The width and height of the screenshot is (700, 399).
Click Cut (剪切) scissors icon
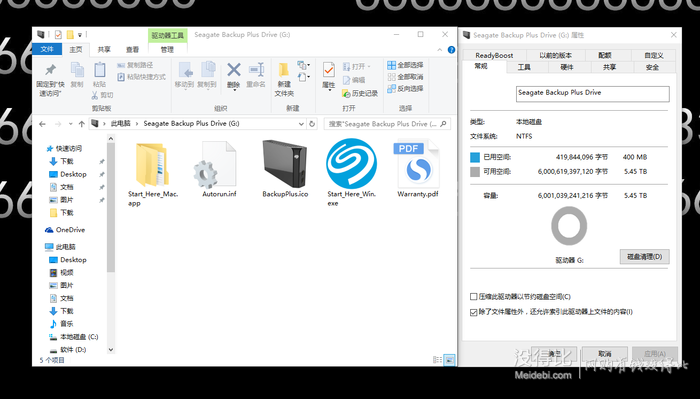tap(95, 95)
